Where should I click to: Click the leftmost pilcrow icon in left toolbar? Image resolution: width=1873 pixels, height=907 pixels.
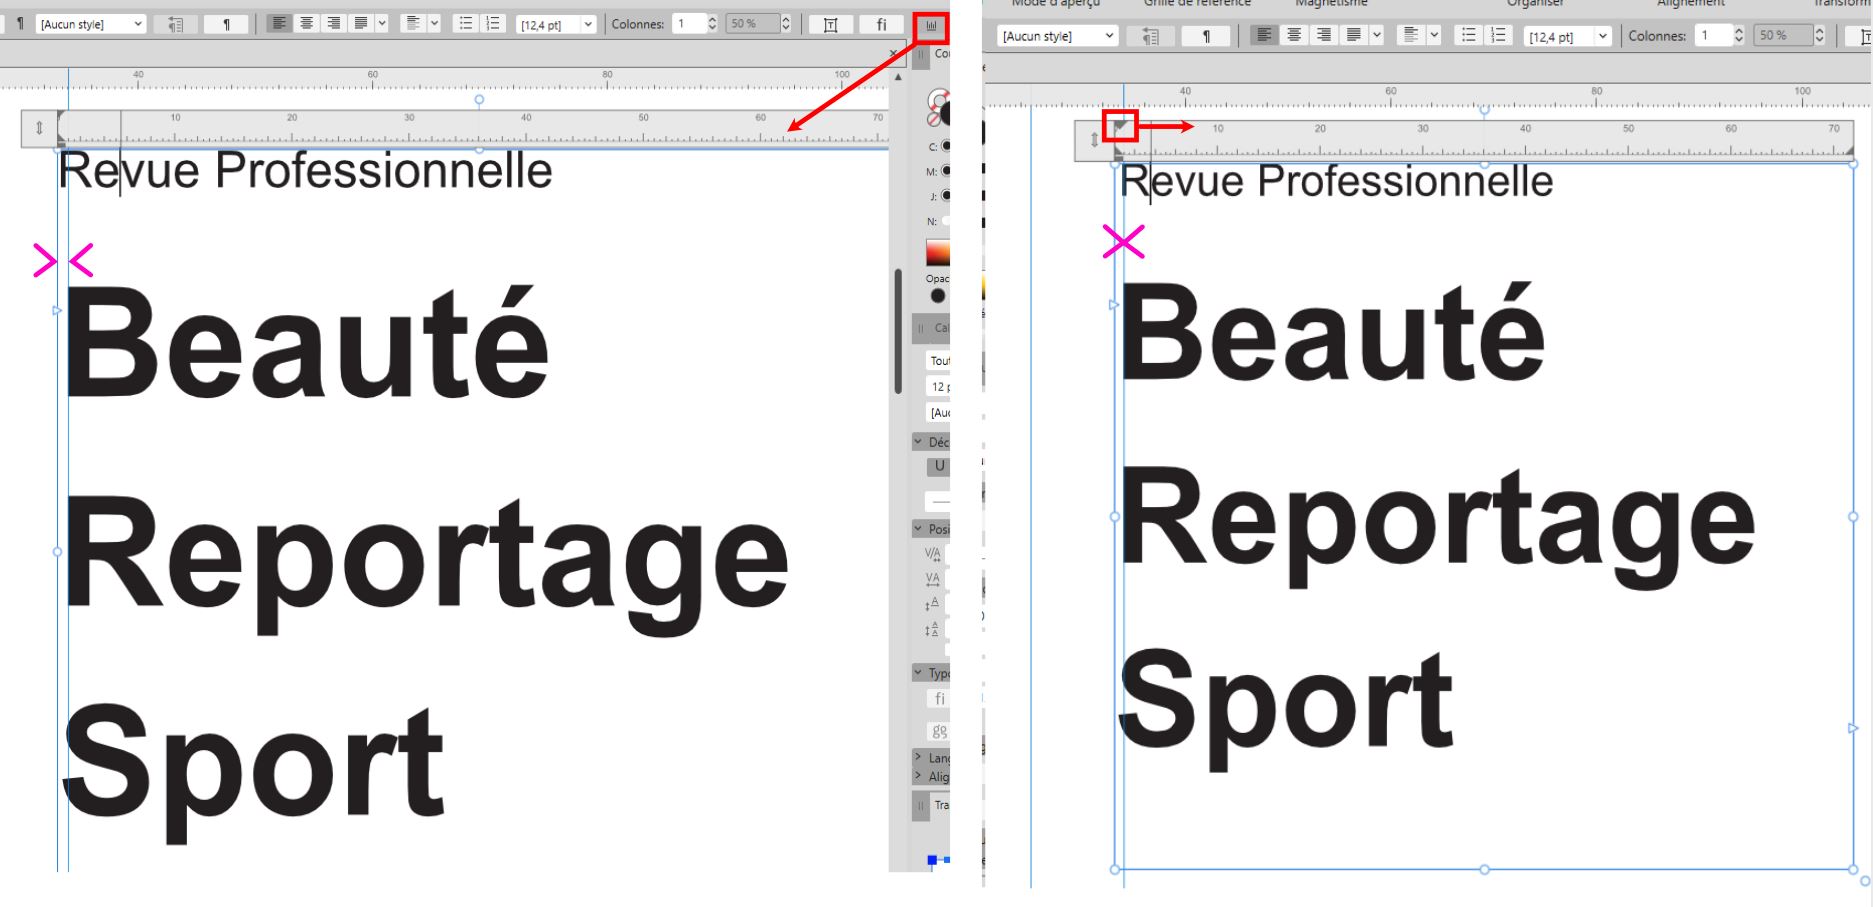[x=19, y=24]
